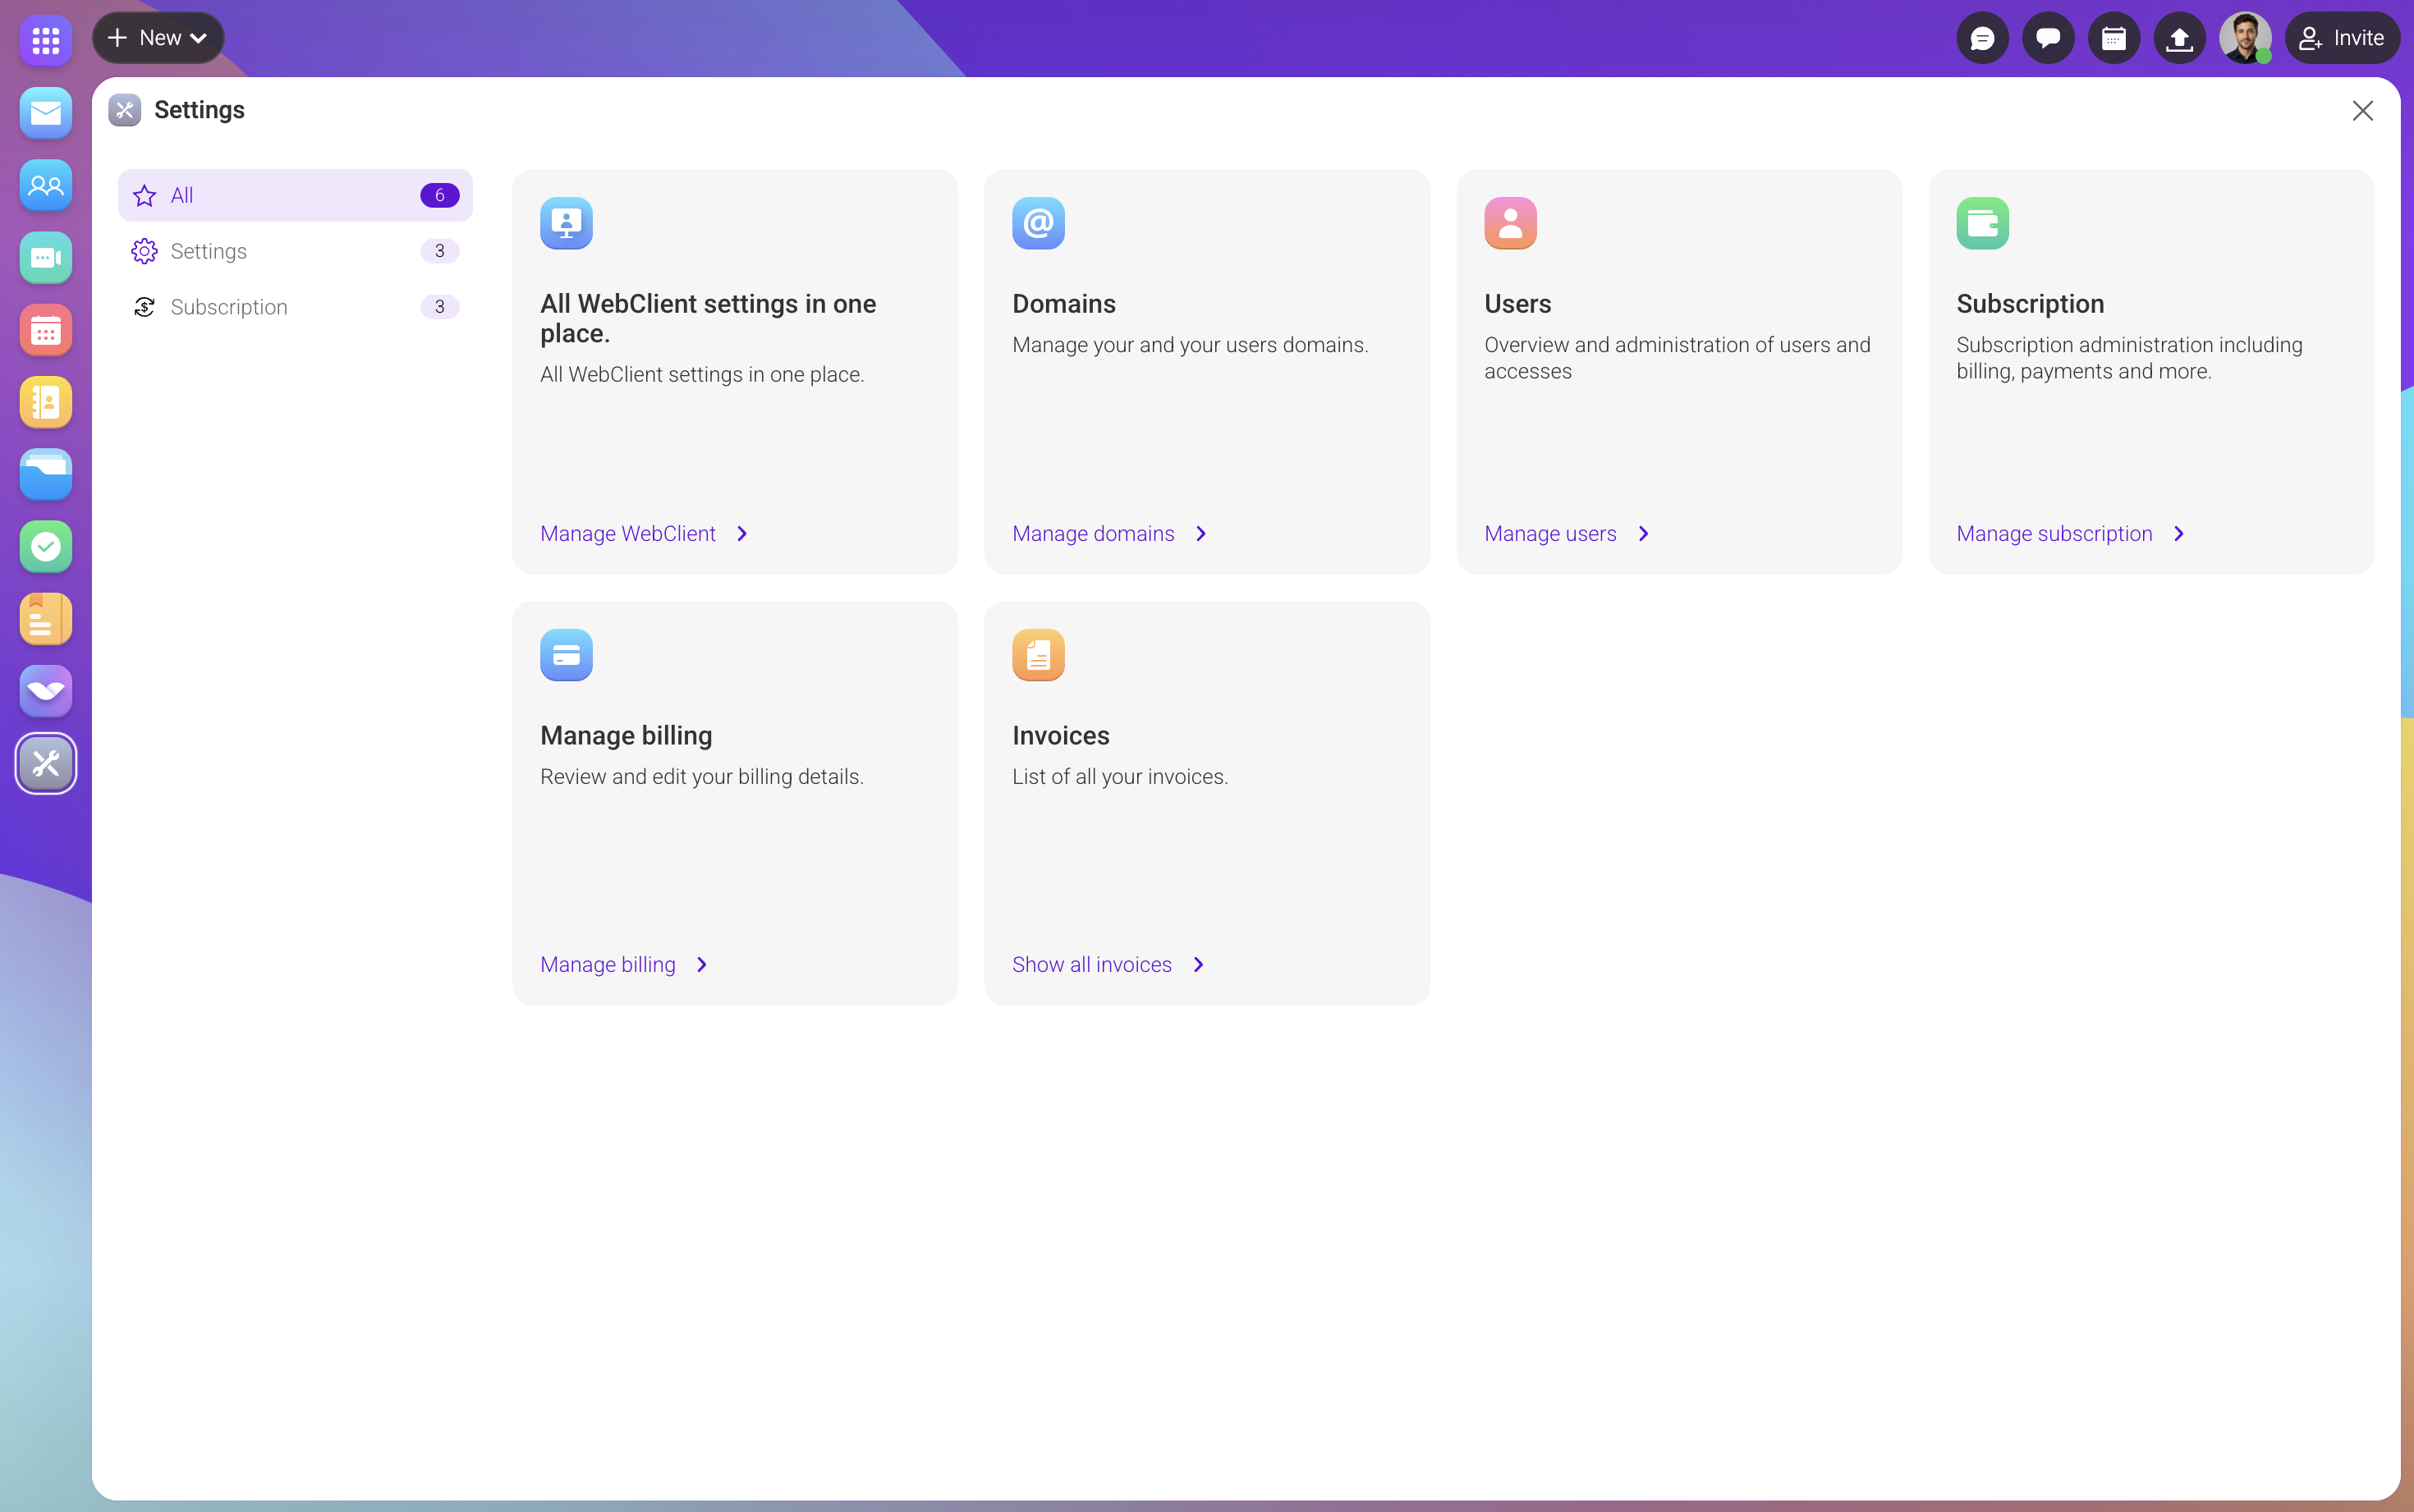Click the Domains at-sign icon
The width and height of the screenshot is (2414, 1512).
(1038, 223)
